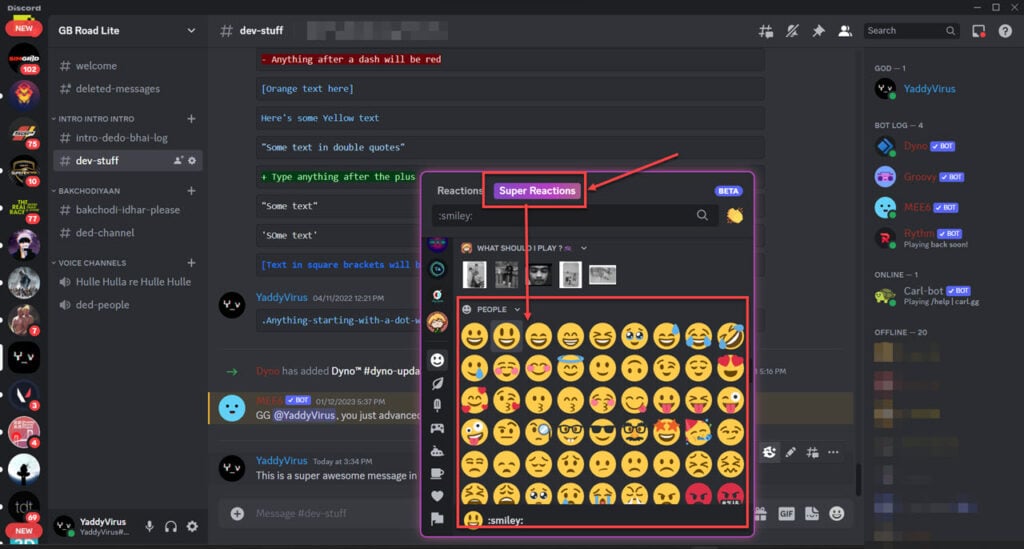Create a thread from message hover toolbar
1024x549 pixels.
click(x=812, y=452)
